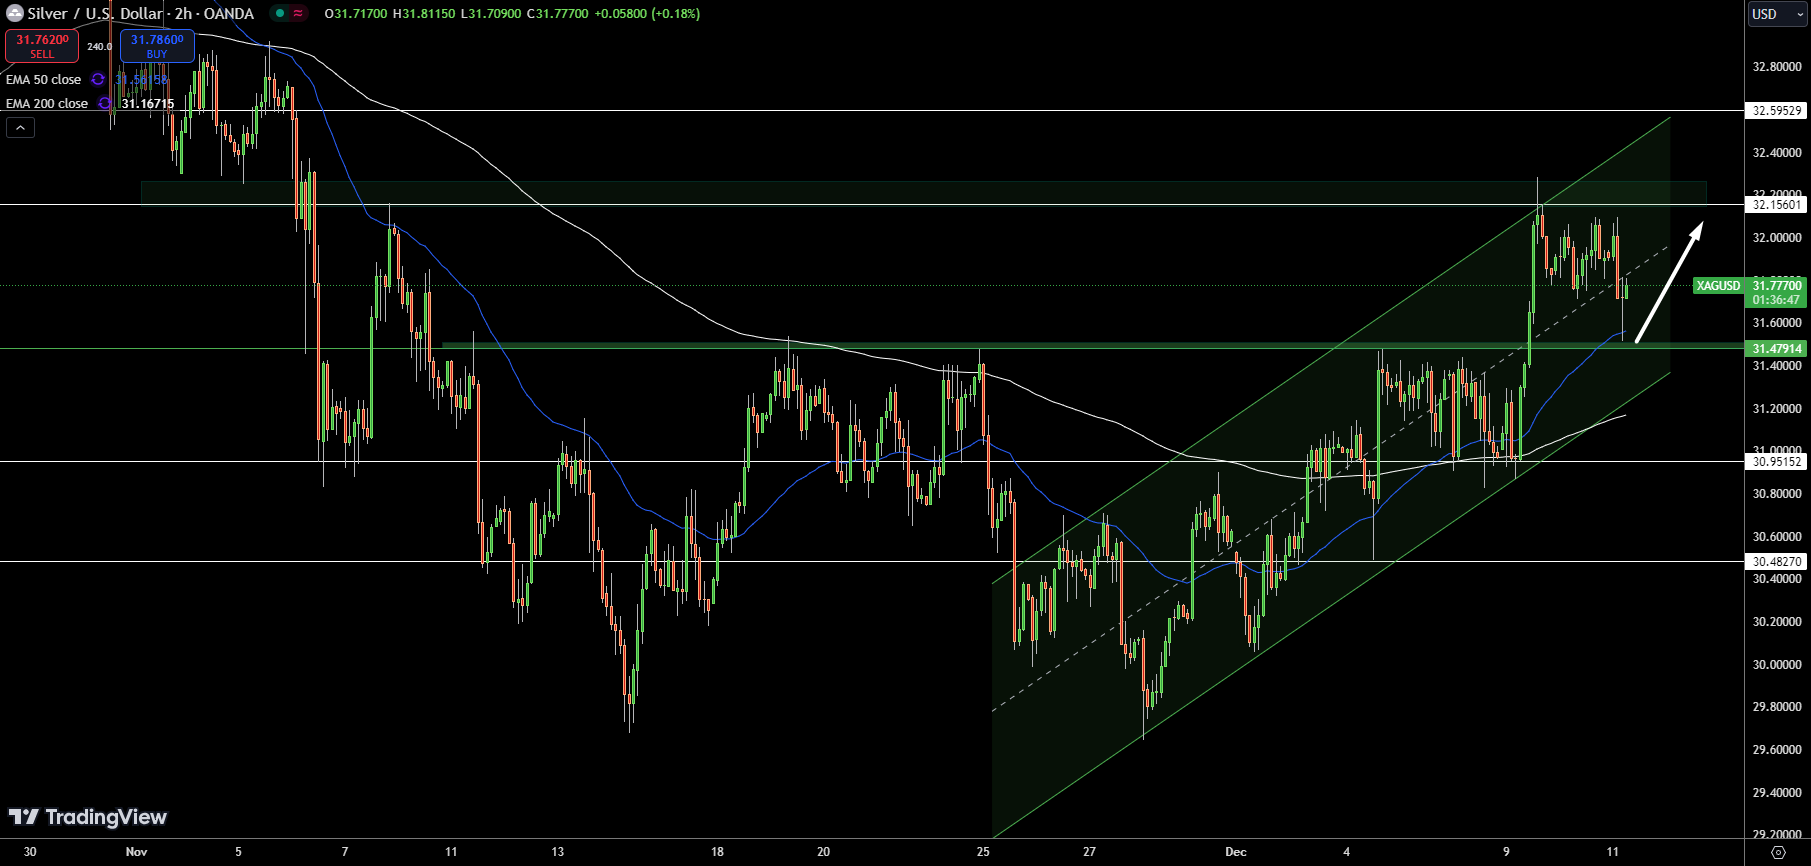Click the green 31.47914 price label
This screenshot has height=866, width=1811.
point(1777,348)
